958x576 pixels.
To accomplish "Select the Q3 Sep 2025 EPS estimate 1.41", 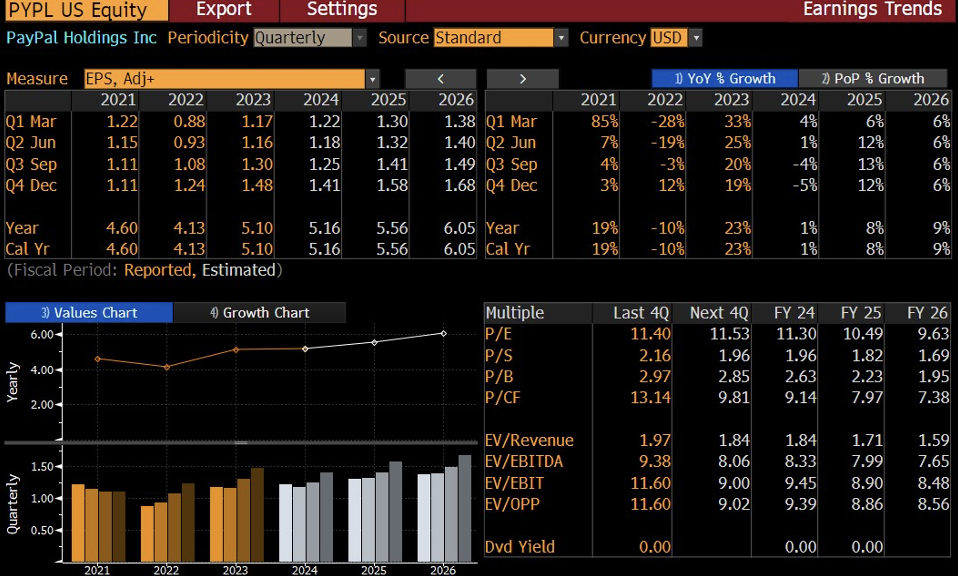I will click(392, 164).
